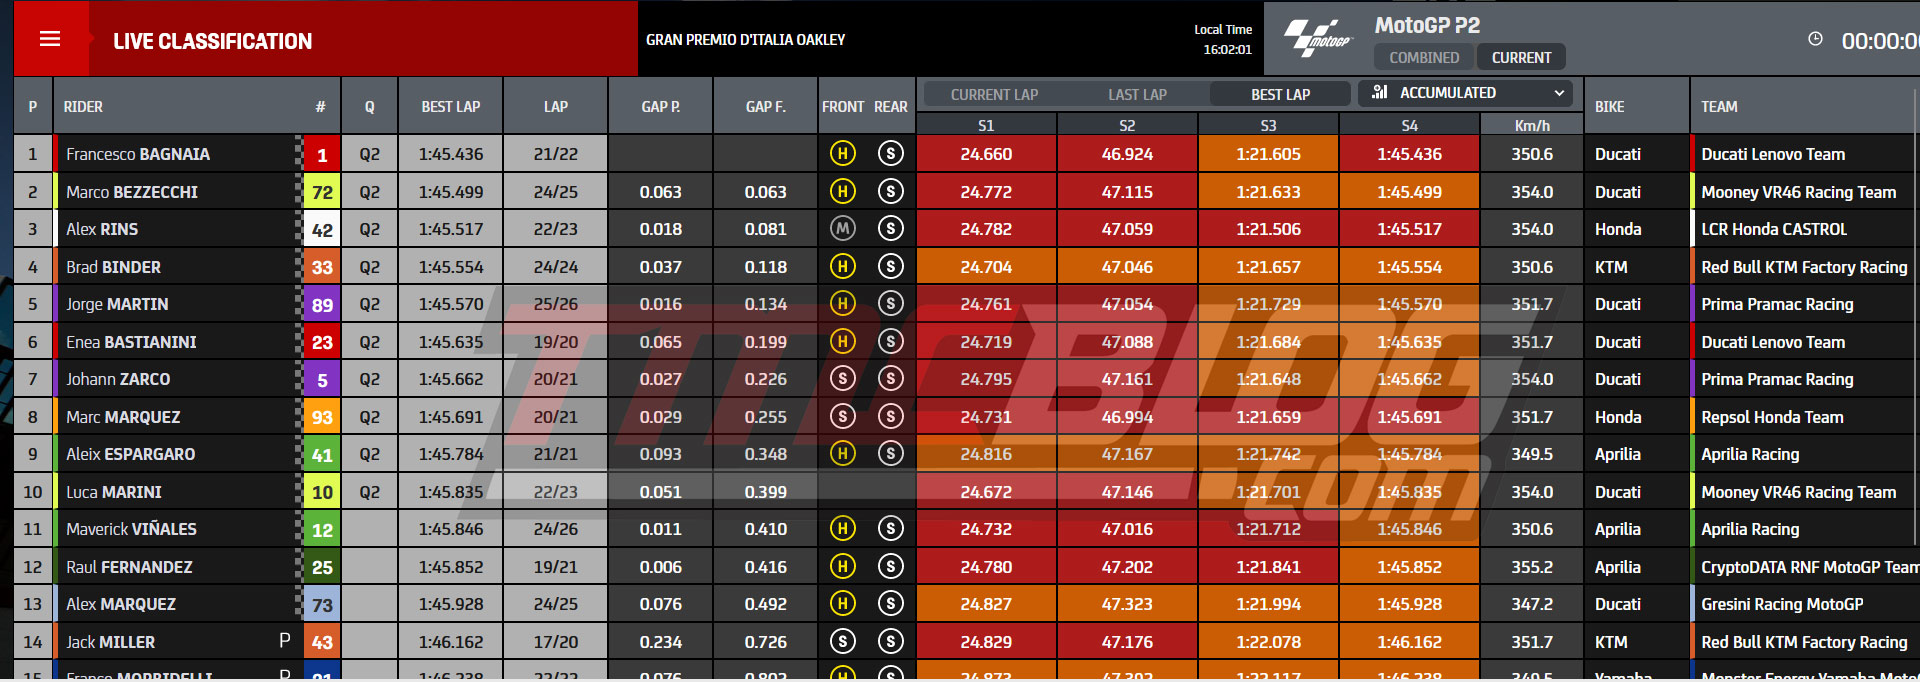Viewport: 1920px width, 682px height.
Task: Click Viñales' lap count 24/26
Action: tap(556, 529)
